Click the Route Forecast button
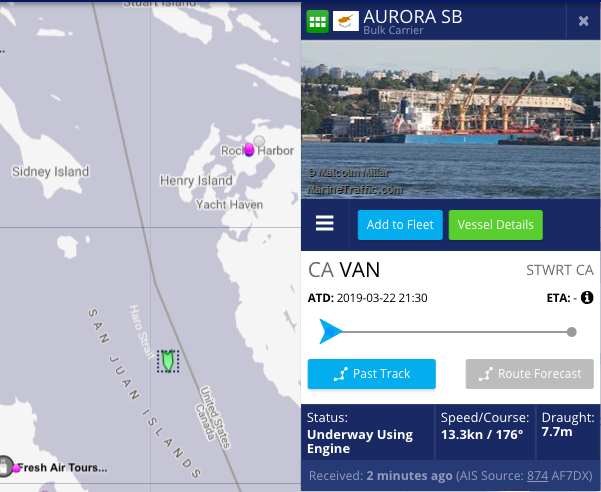The height and width of the screenshot is (492, 601). pos(529,374)
